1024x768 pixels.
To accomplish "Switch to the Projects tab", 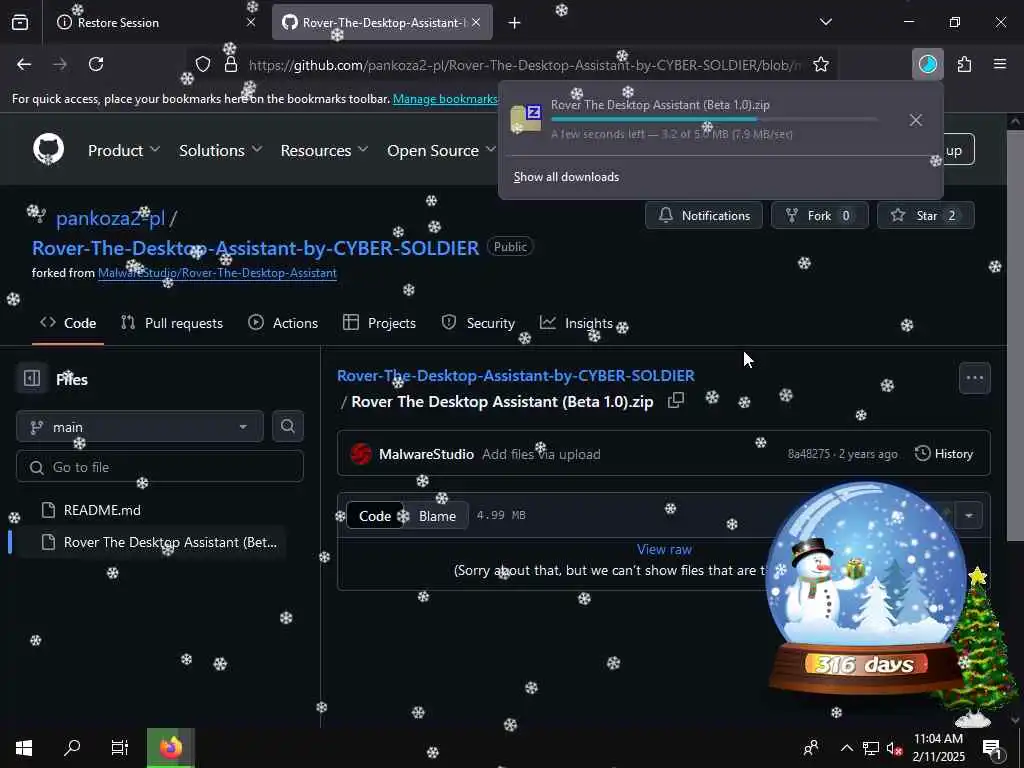I will (379, 323).
